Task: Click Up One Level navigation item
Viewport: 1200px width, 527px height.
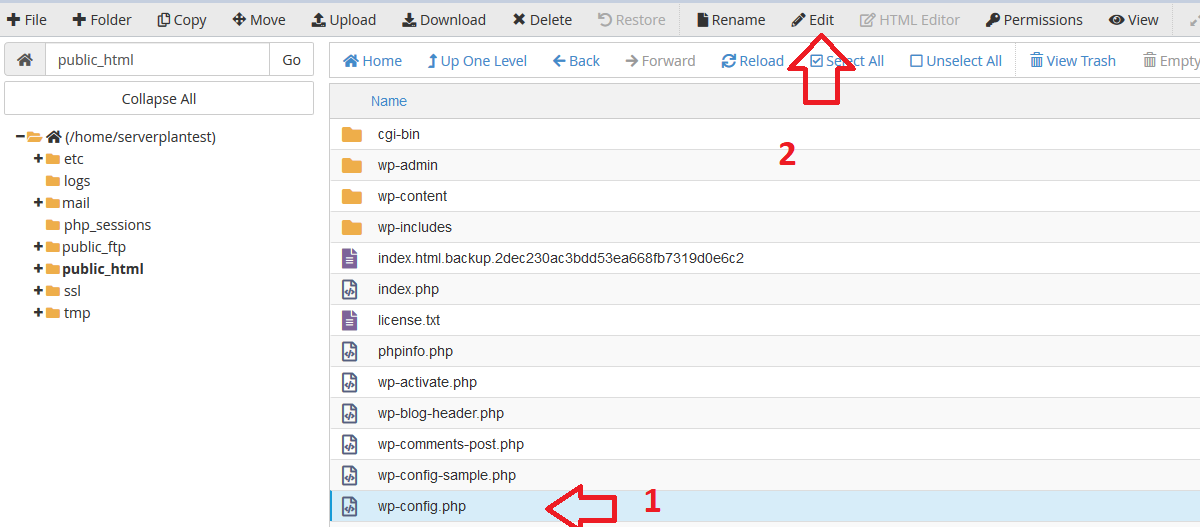Action: coord(476,61)
